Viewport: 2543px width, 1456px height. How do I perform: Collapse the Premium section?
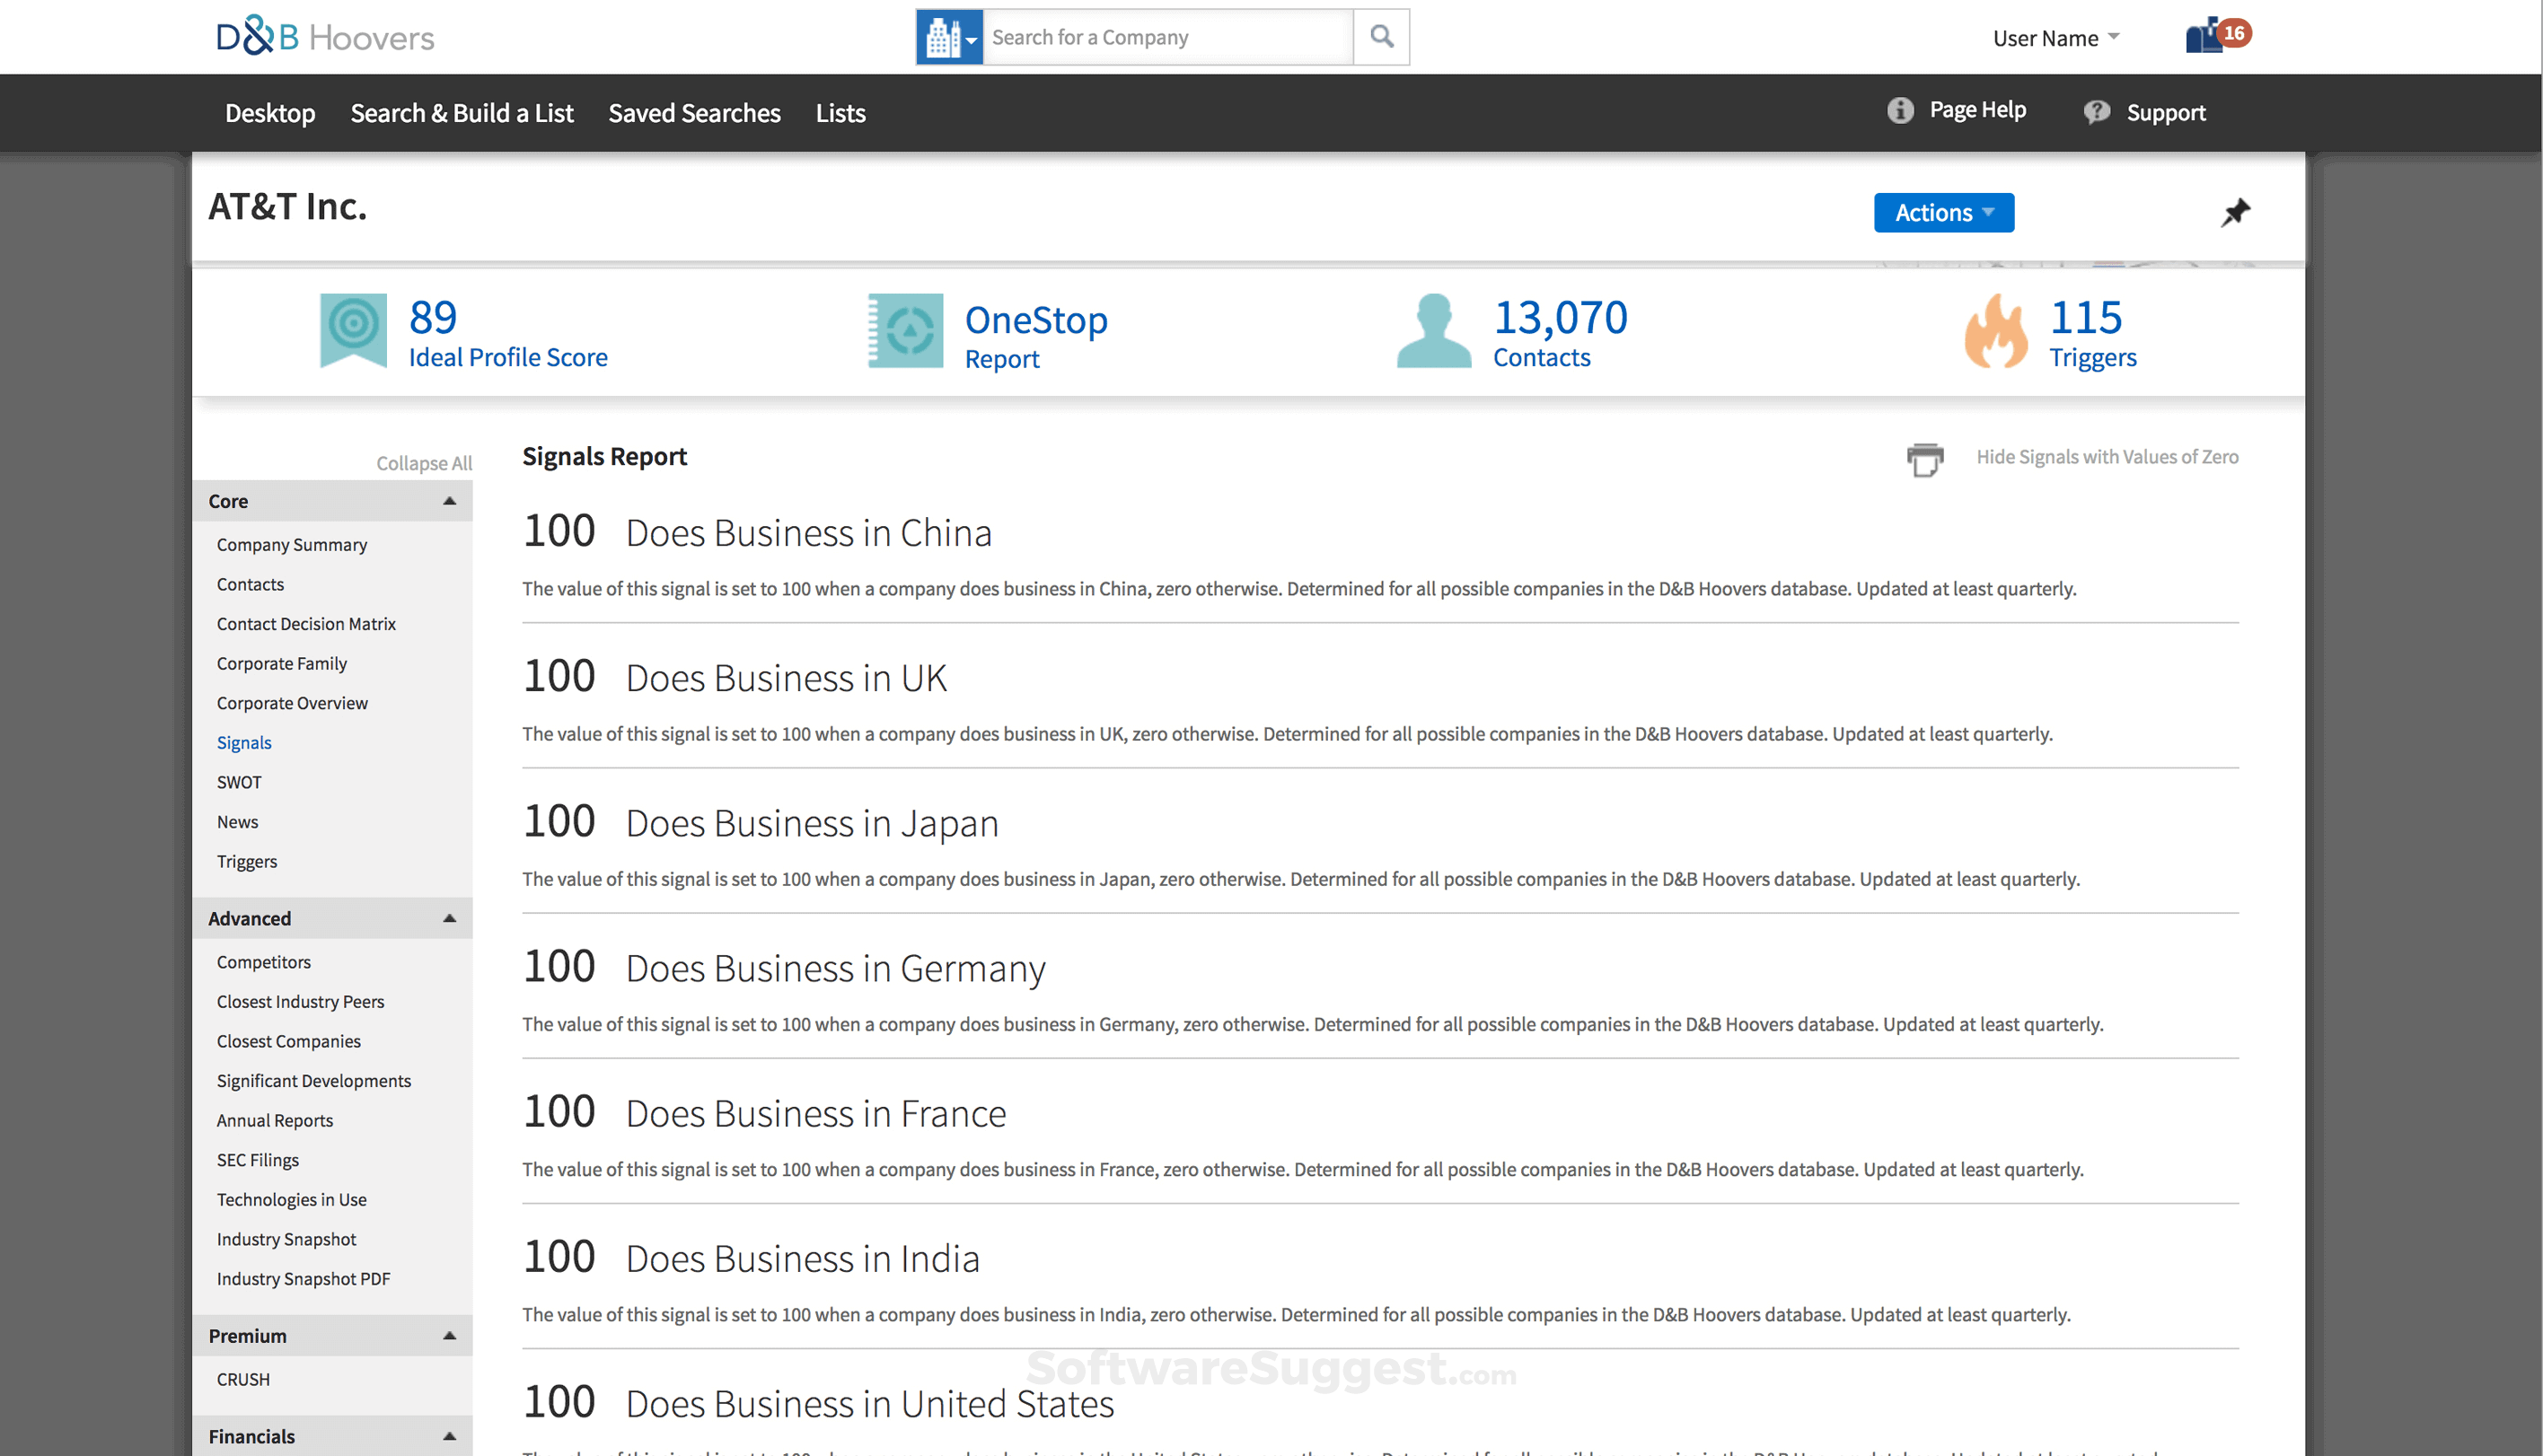coord(447,1334)
